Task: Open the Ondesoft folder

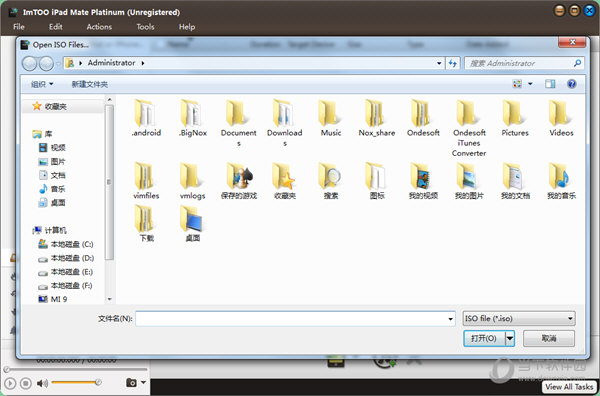Action: 423,118
